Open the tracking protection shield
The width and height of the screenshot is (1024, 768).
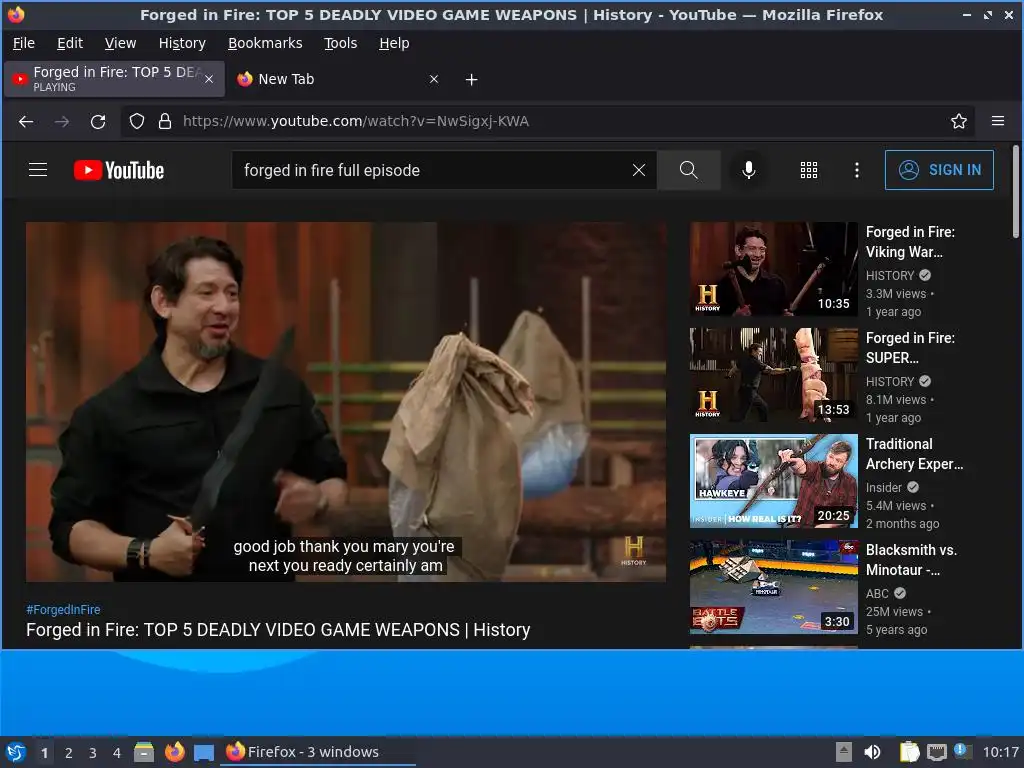[136, 121]
